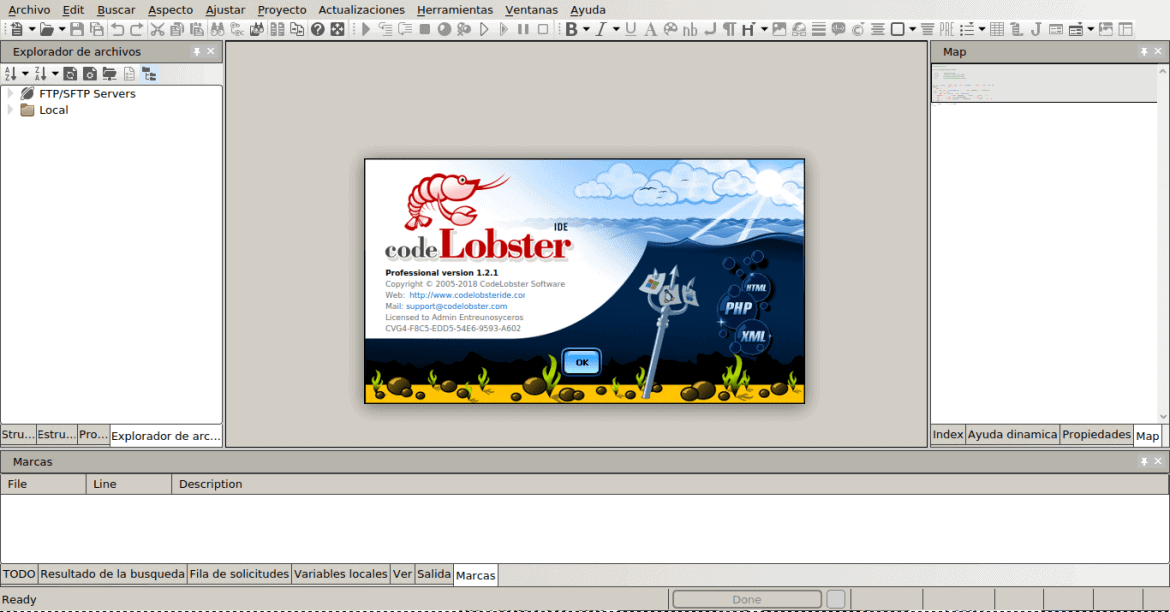This screenshot has height=612, width=1170.
Task: Switch to the TODO tab
Action: tap(19, 574)
